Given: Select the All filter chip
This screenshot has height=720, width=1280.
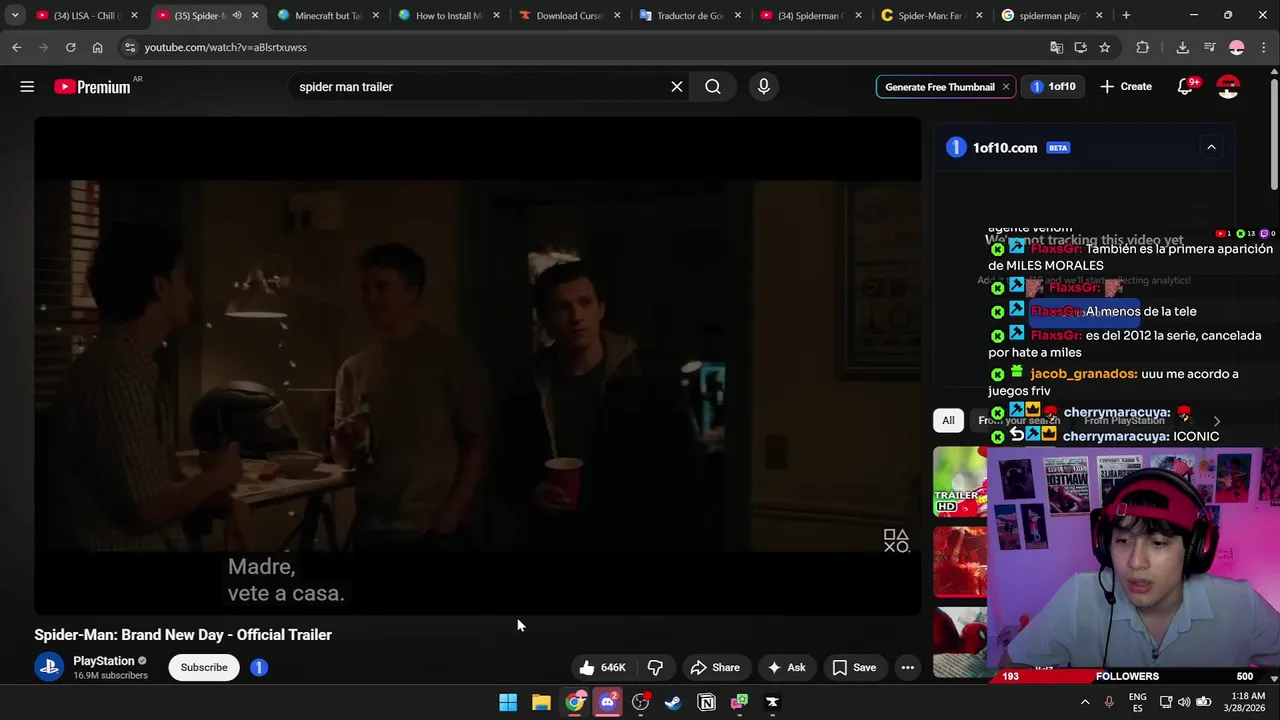Looking at the screenshot, I should (x=948, y=420).
